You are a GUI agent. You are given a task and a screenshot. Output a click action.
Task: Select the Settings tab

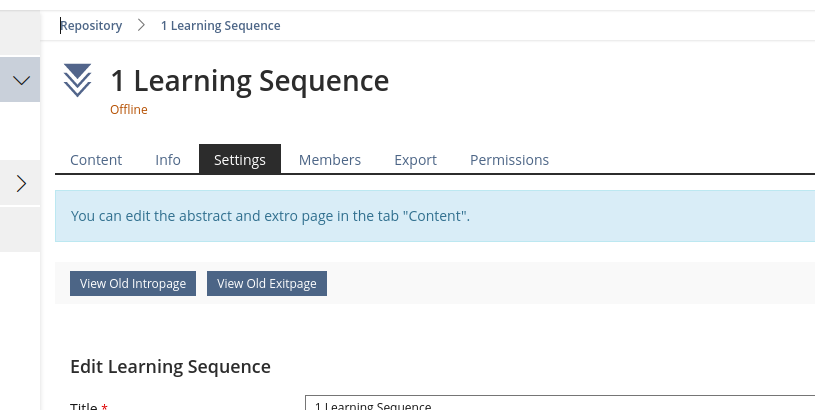coord(240,160)
